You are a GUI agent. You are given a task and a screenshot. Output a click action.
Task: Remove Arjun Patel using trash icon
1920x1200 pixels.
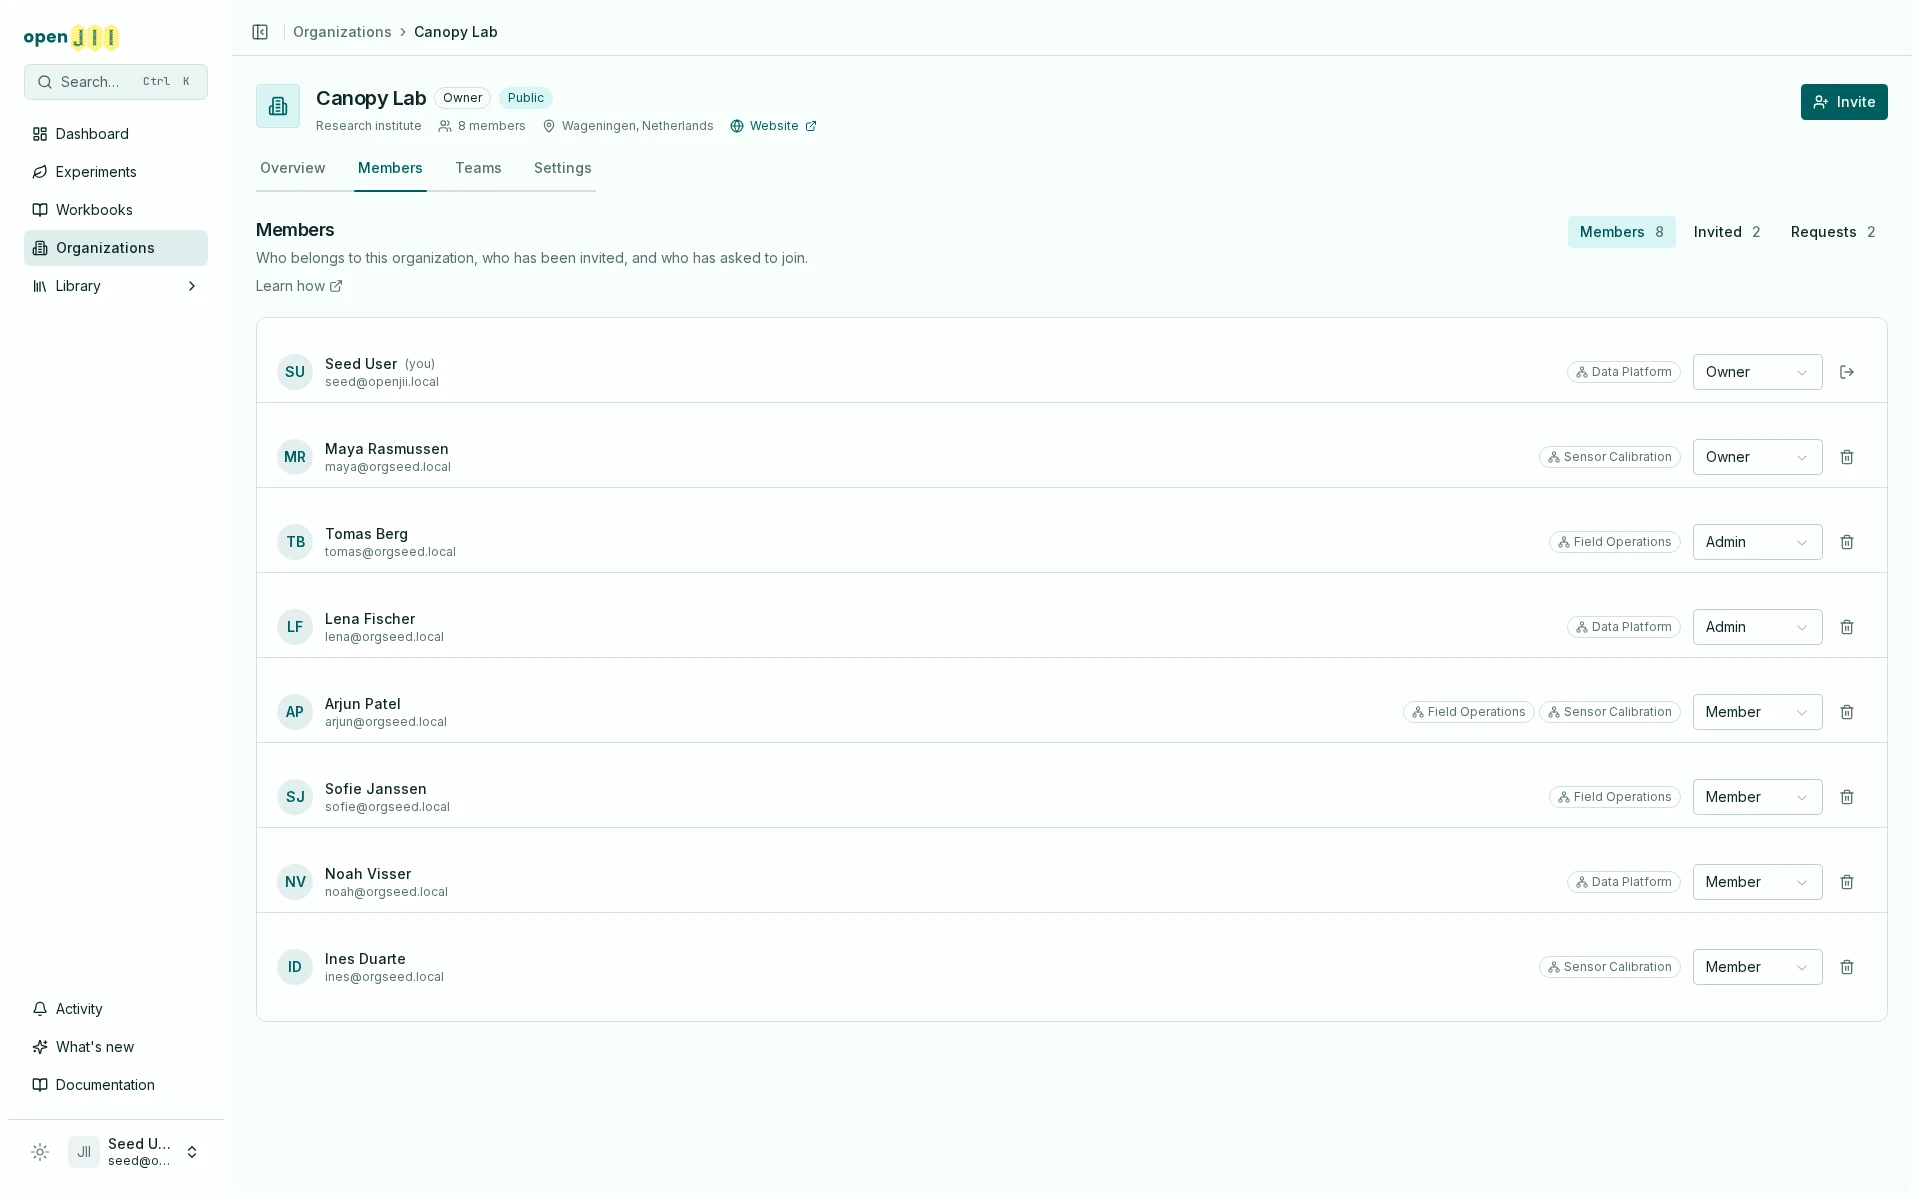tap(1847, 712)
